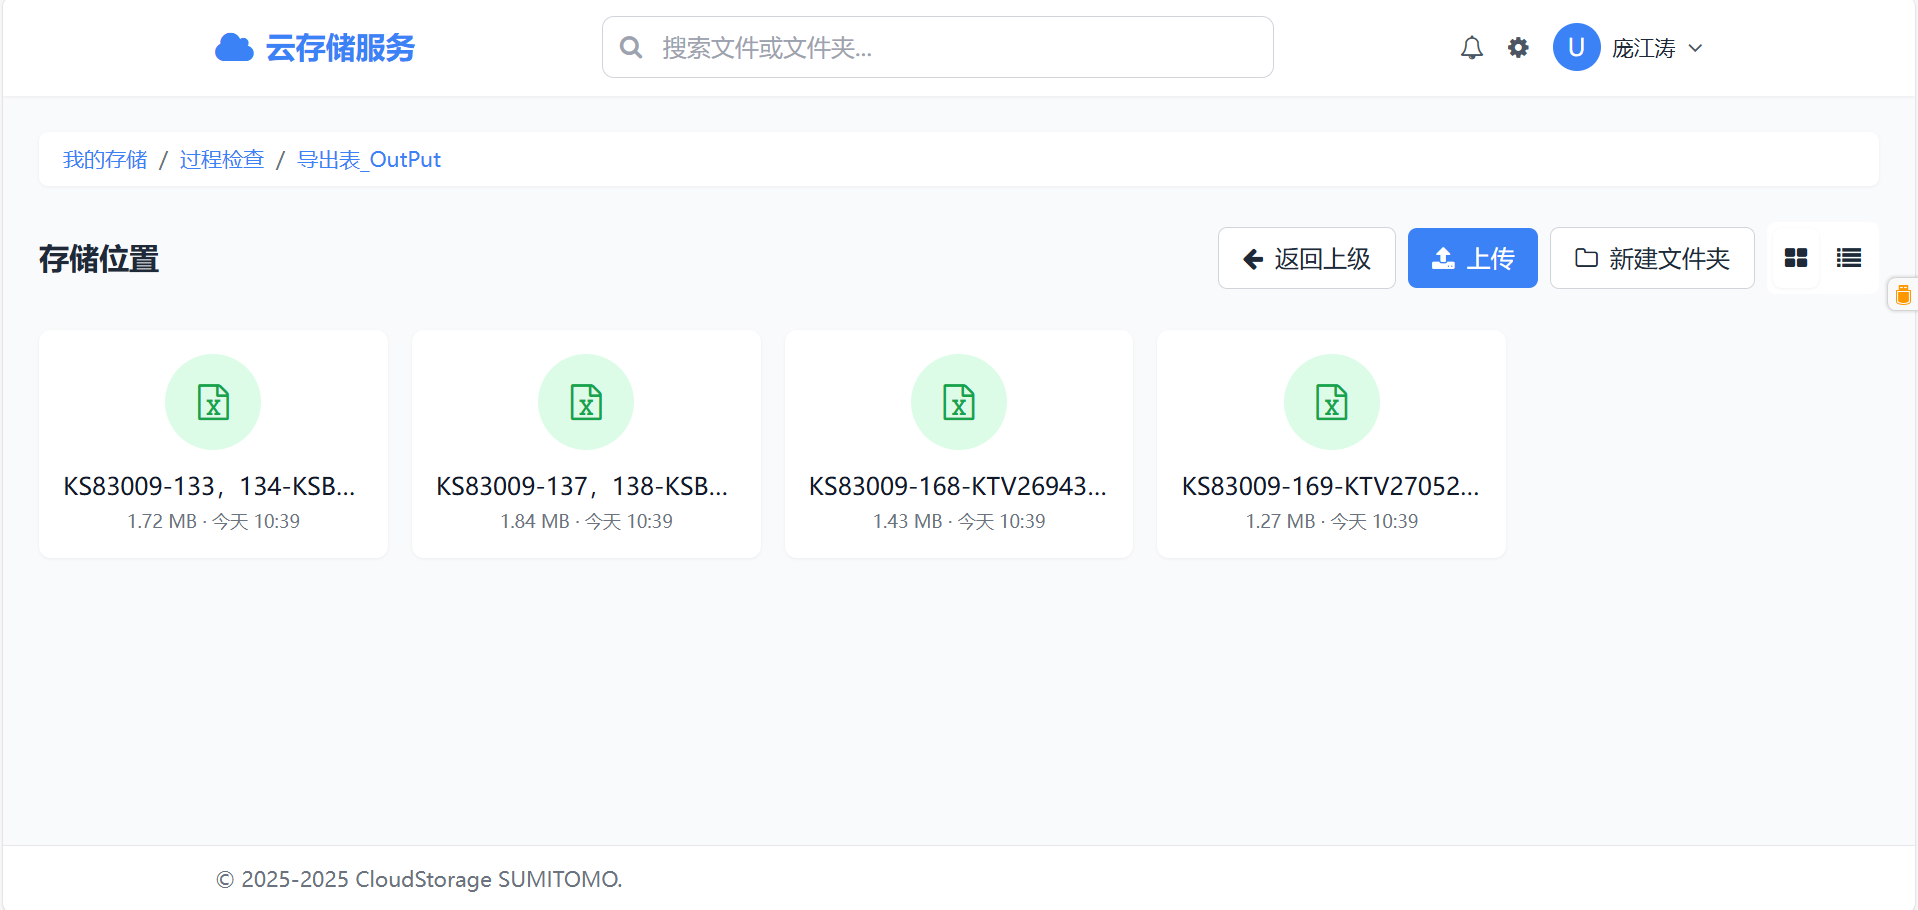Click the Excel icon for KS83009-137 file

[586, 402]
